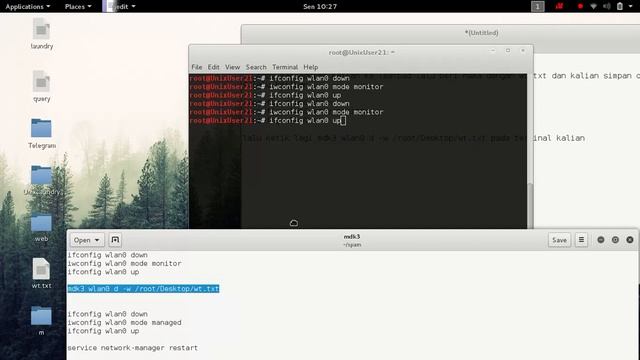The height and width of the screenshot is (360, 640).
Task: Open the terminal Search menu
Action: tap(256, 67)
